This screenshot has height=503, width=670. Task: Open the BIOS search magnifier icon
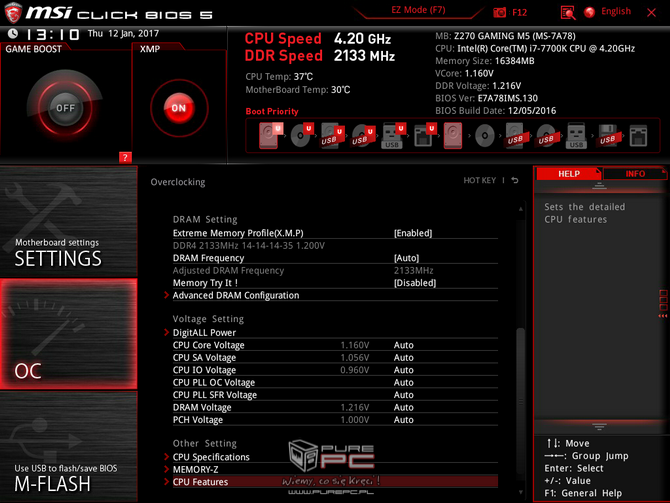(567, 12)
